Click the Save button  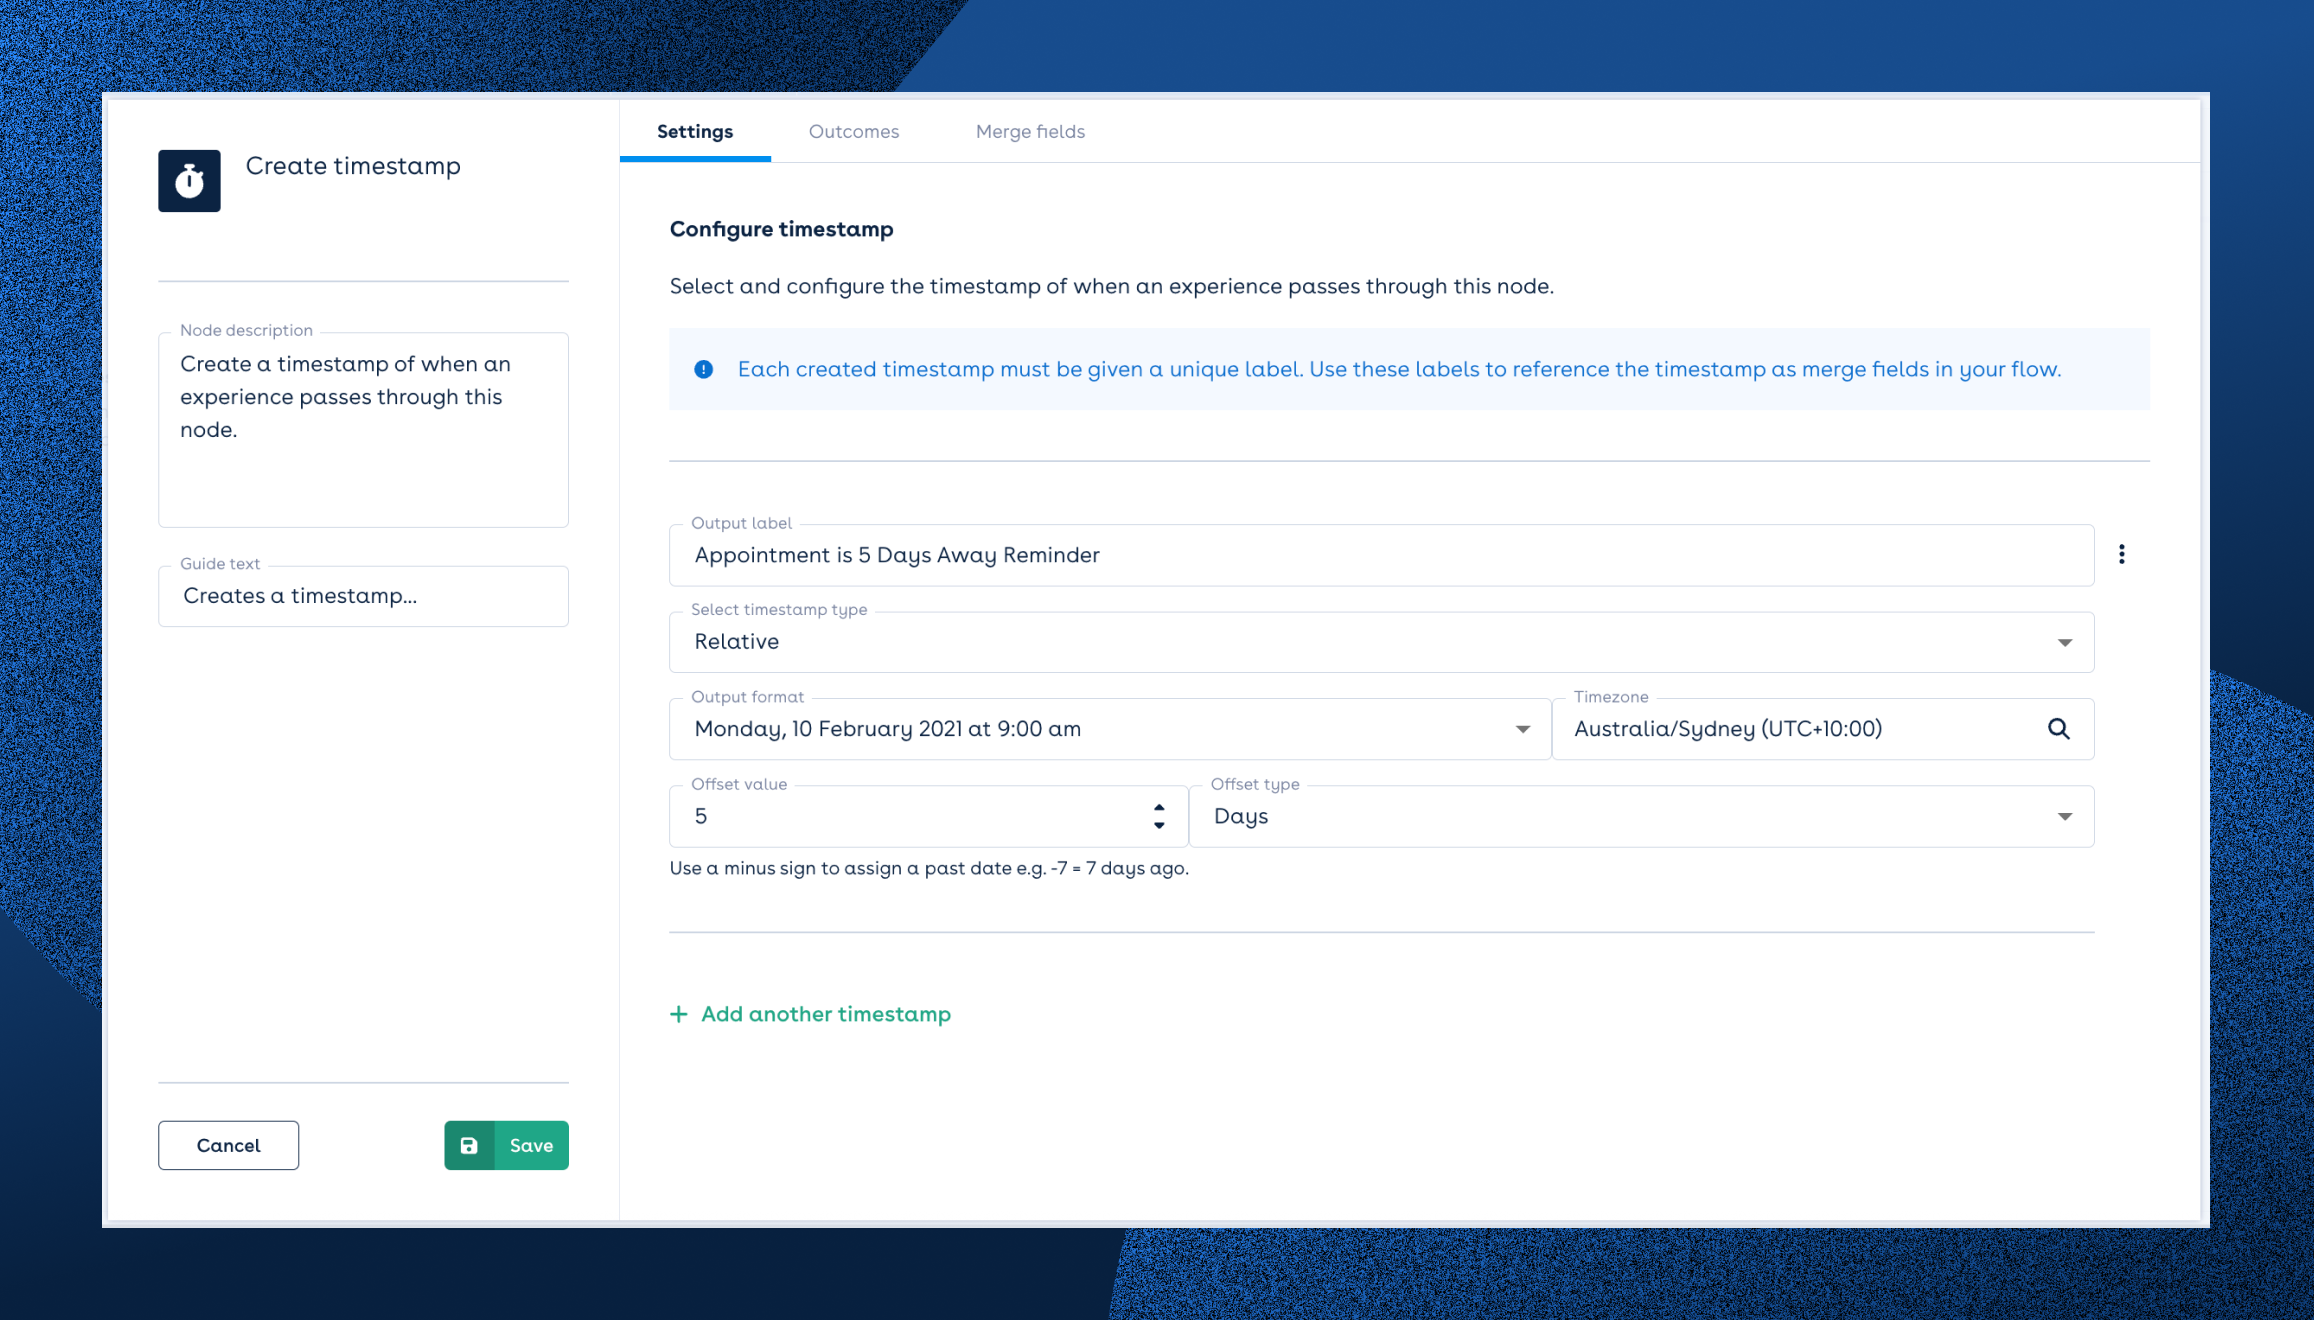pos(530,1145)
